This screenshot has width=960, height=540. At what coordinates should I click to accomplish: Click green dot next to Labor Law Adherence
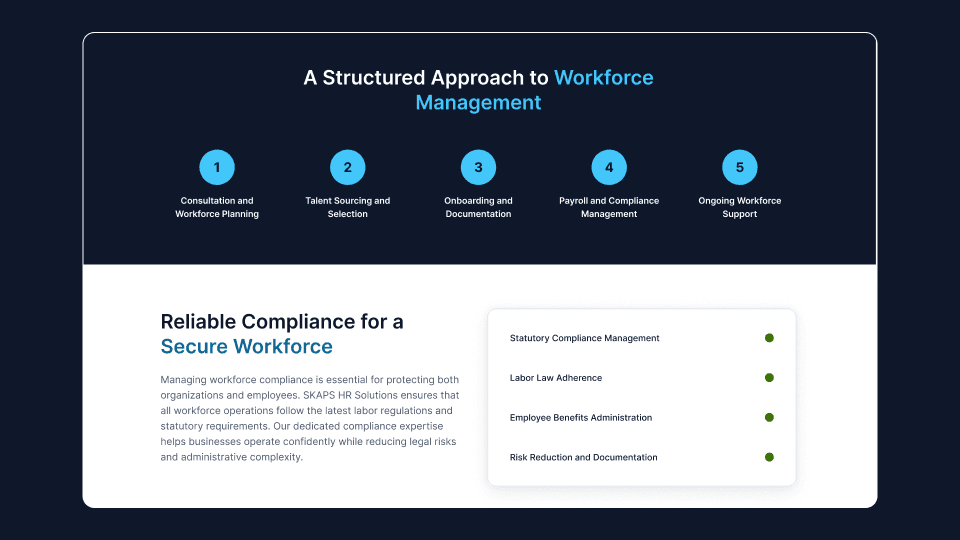point(769,378)
